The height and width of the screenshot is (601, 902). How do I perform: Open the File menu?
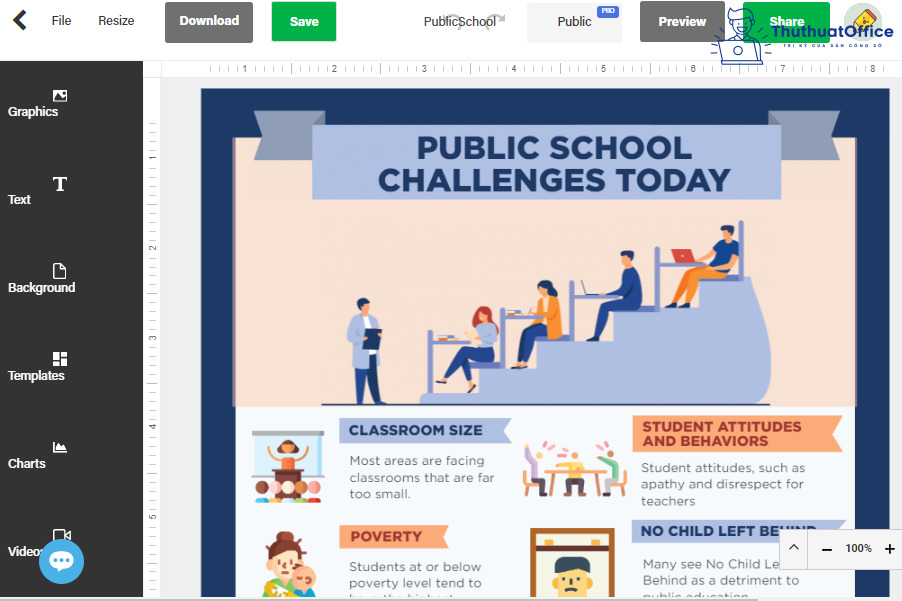61,19
